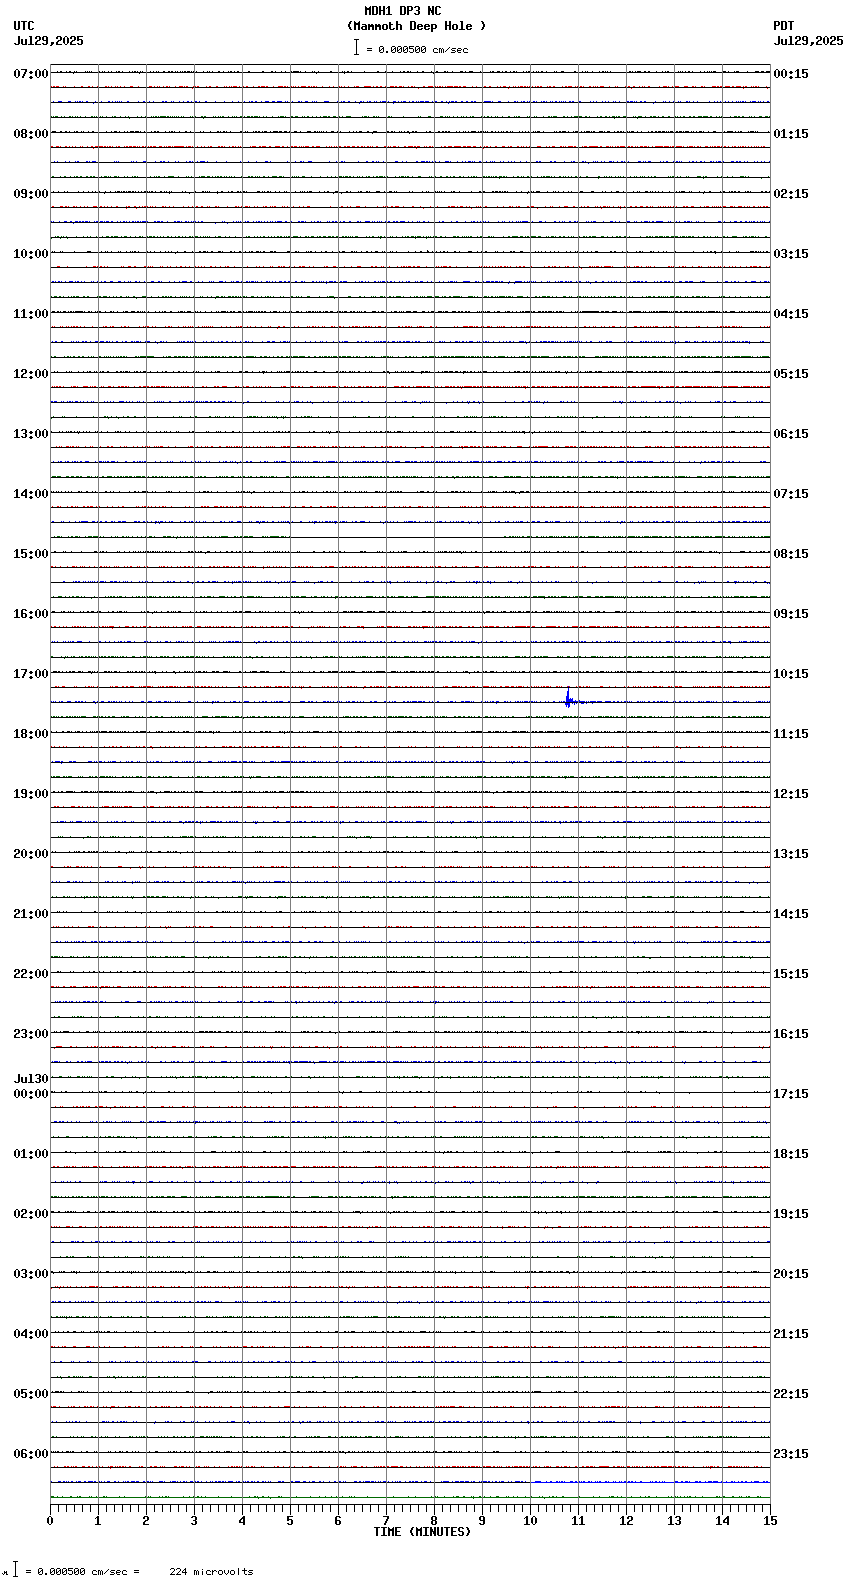Viewport: 850px width, 1584px height.
Task: Click the 06:00 UTC row label
Action: pyautogui.click(x=31, y=1454)
